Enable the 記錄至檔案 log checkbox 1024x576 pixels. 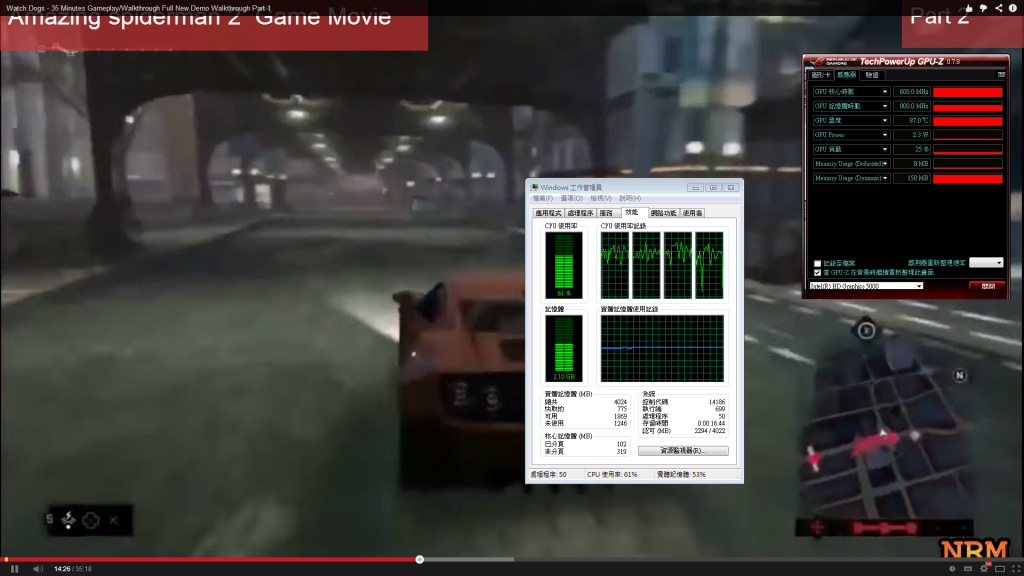(x=817, y=263)
